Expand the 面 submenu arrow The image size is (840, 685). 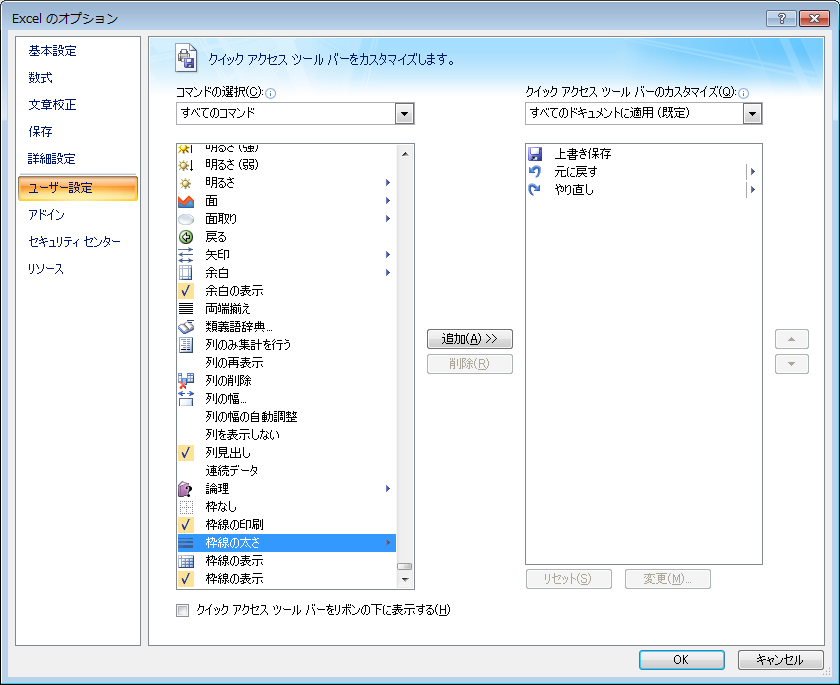[x=388, y=201]
